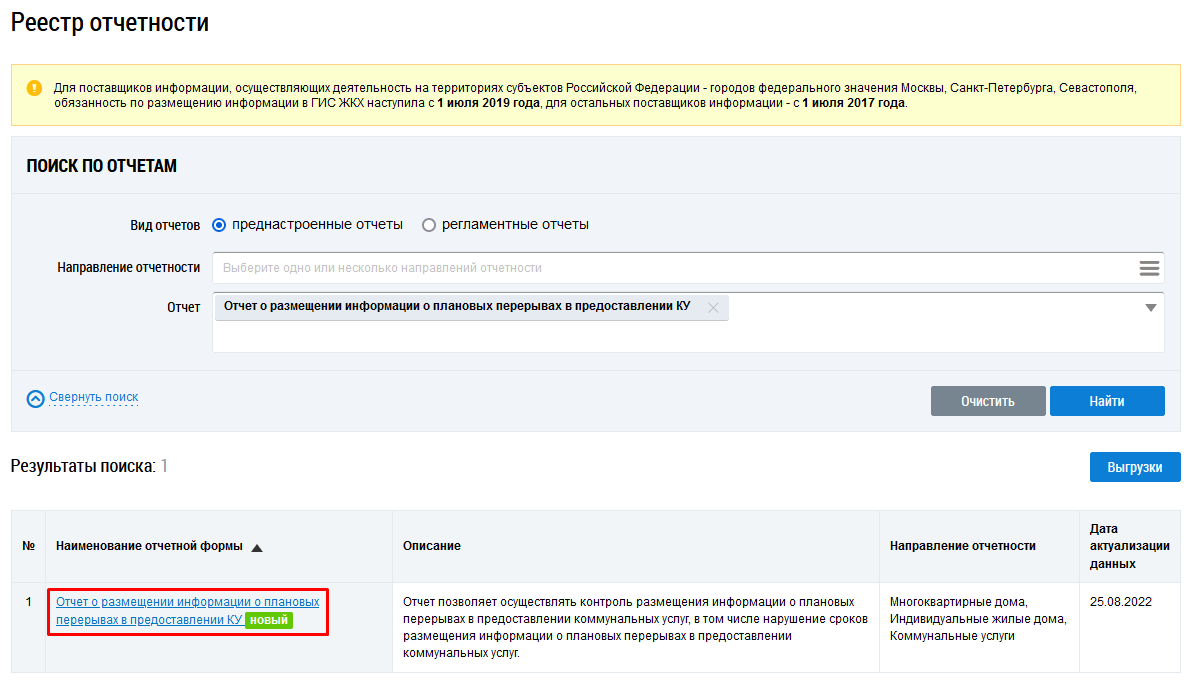Remove the selected report tag with X
The image size is (1191, 683).
(713, 308)
